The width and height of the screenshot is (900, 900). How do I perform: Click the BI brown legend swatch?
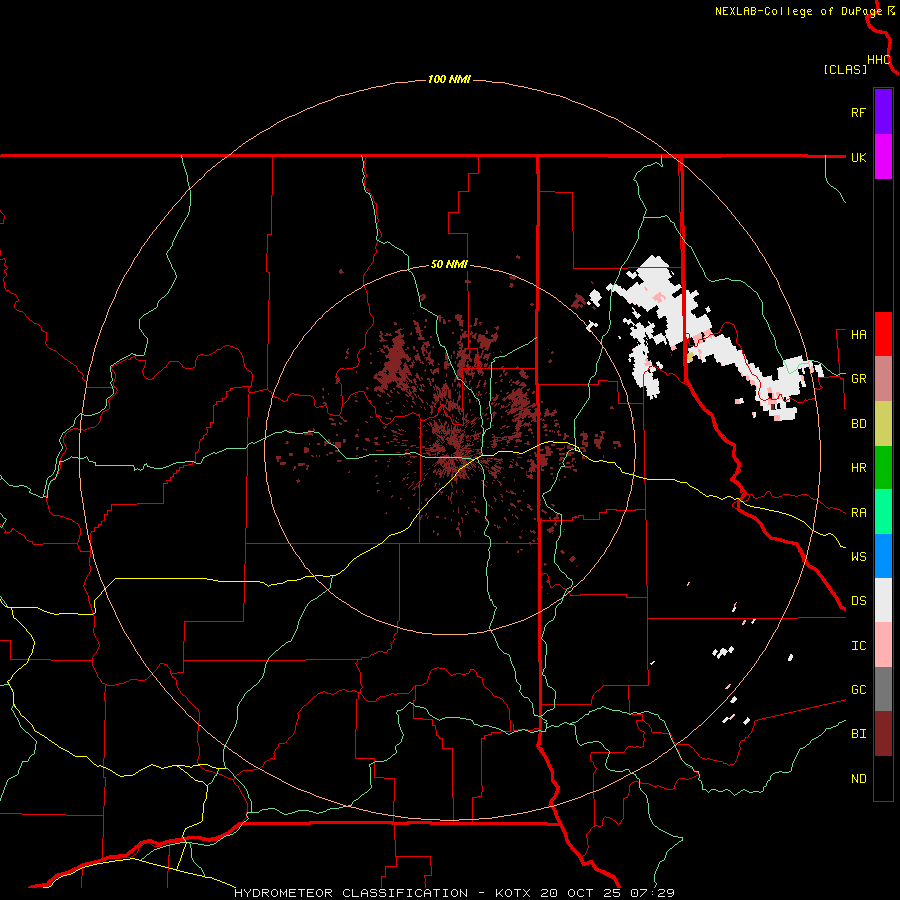tap(883, 734)
